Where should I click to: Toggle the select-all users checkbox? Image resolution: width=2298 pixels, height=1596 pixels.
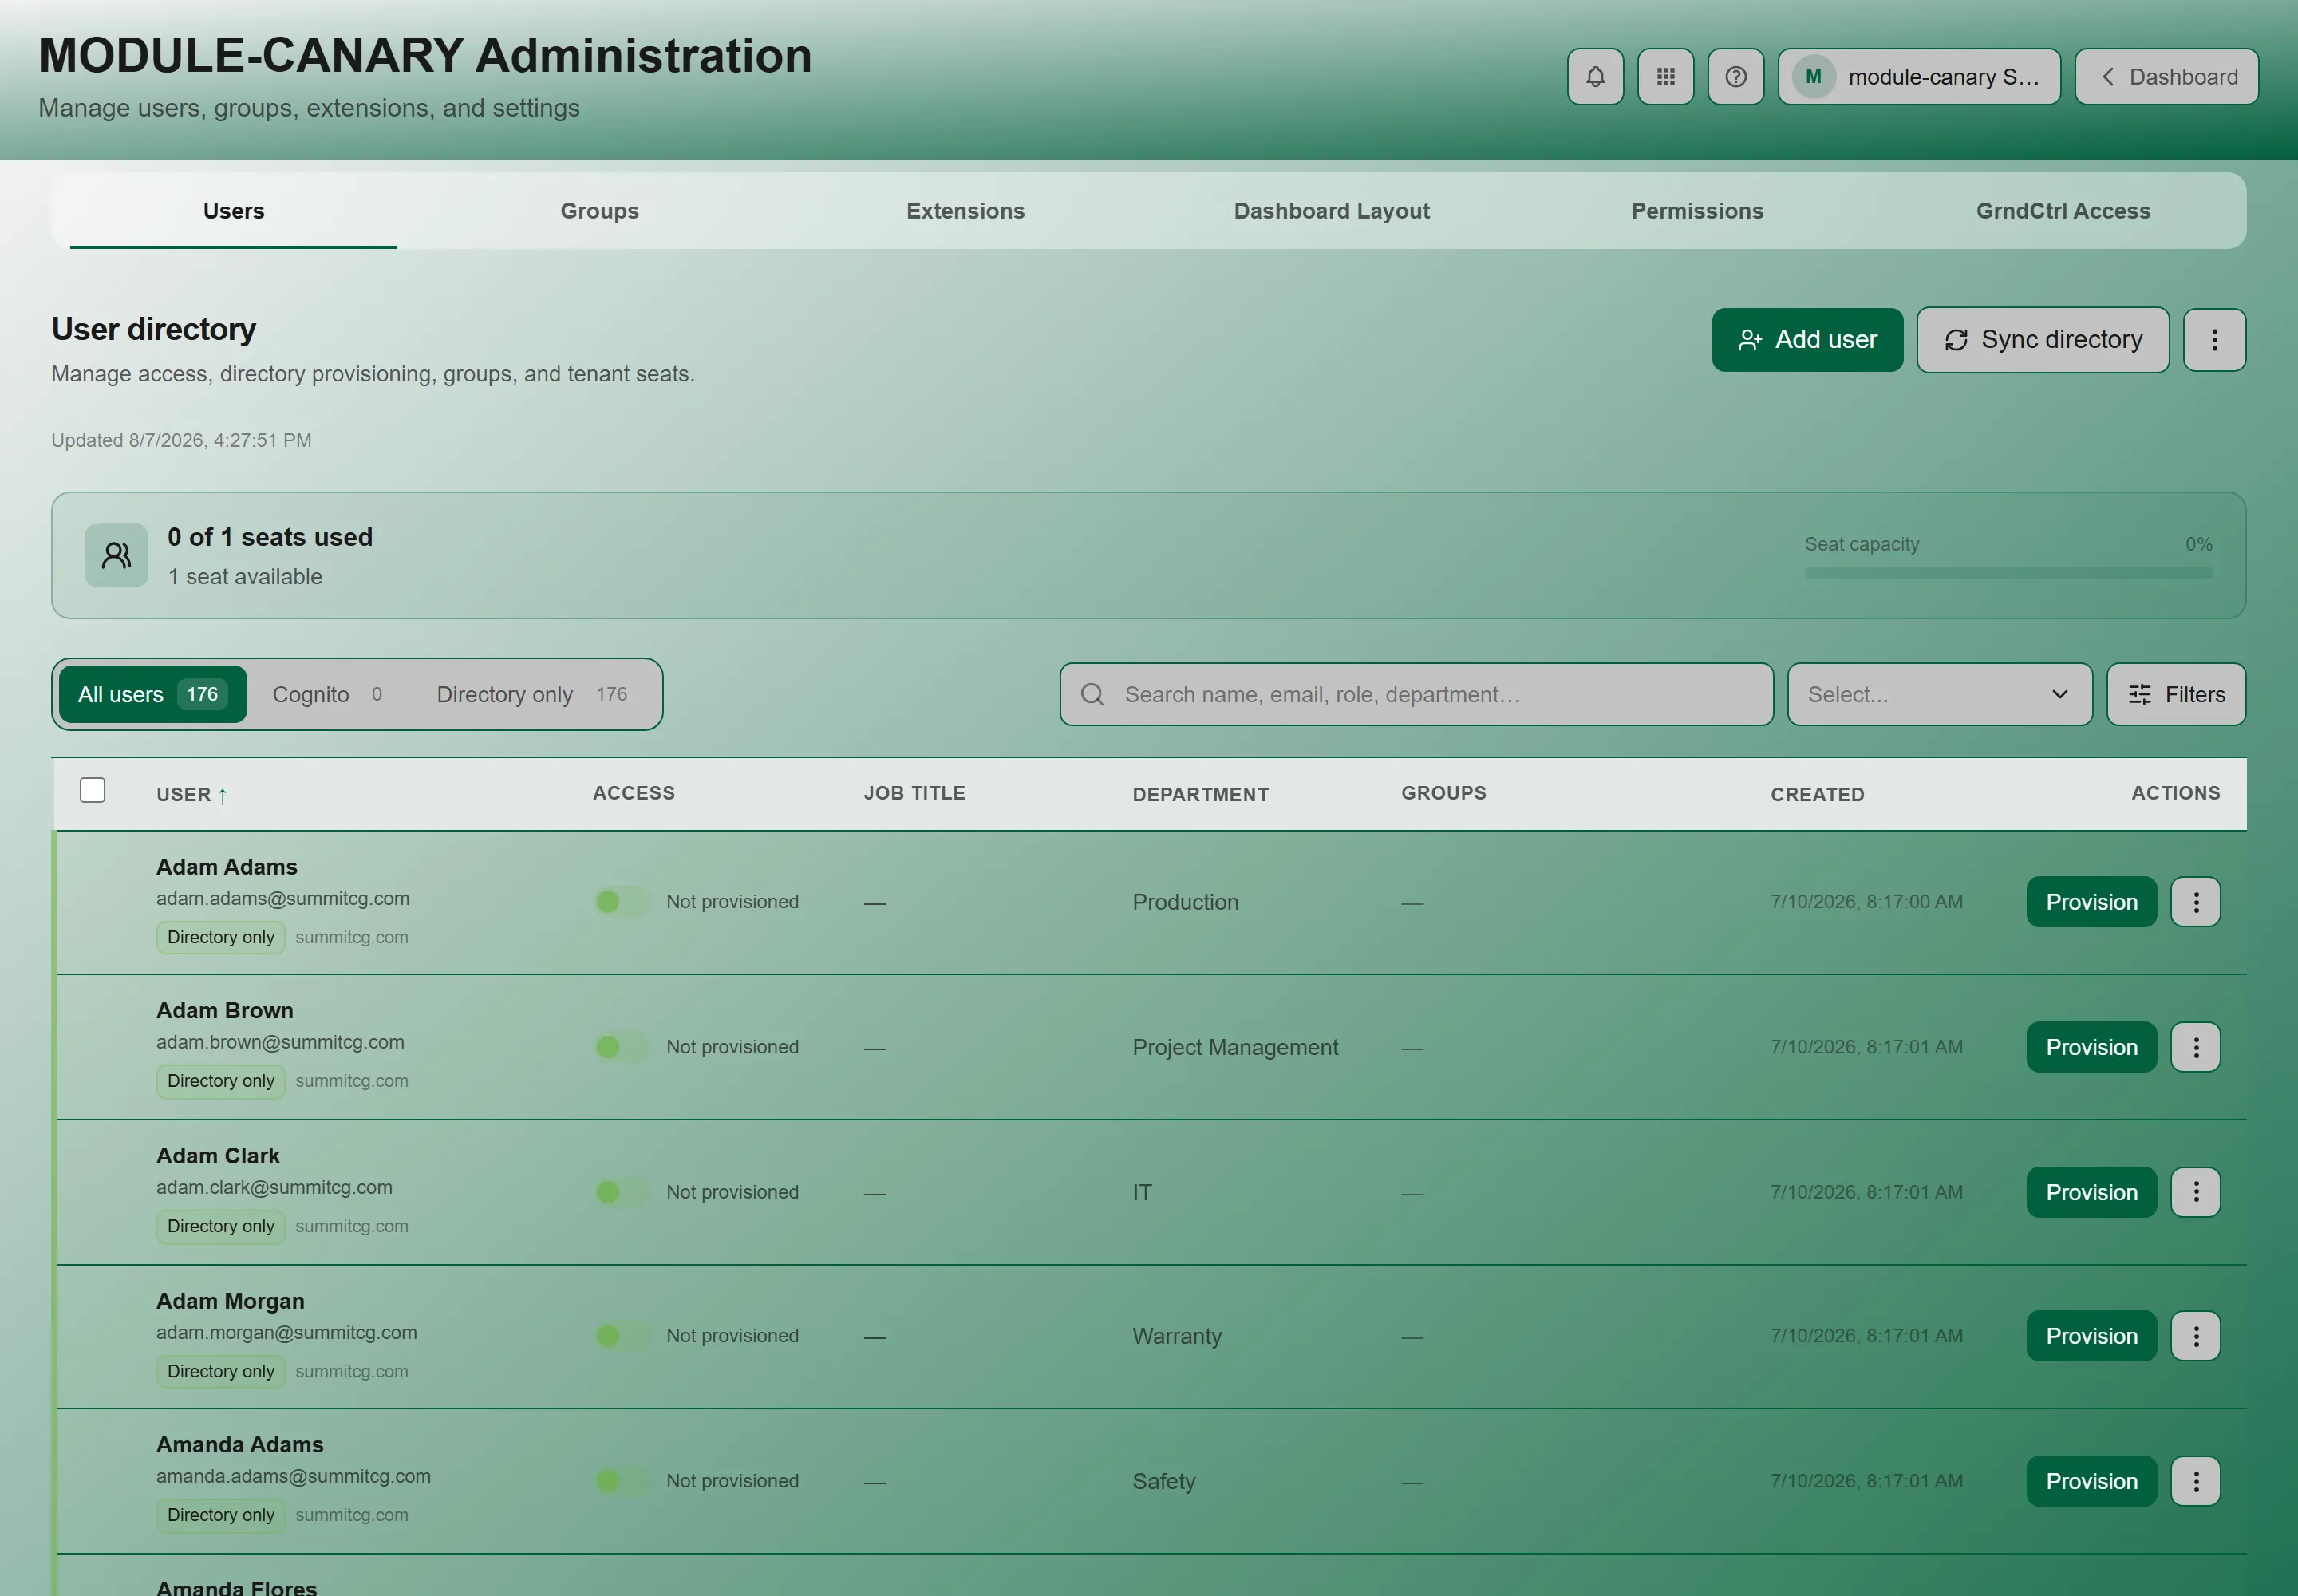pos(92,790)
